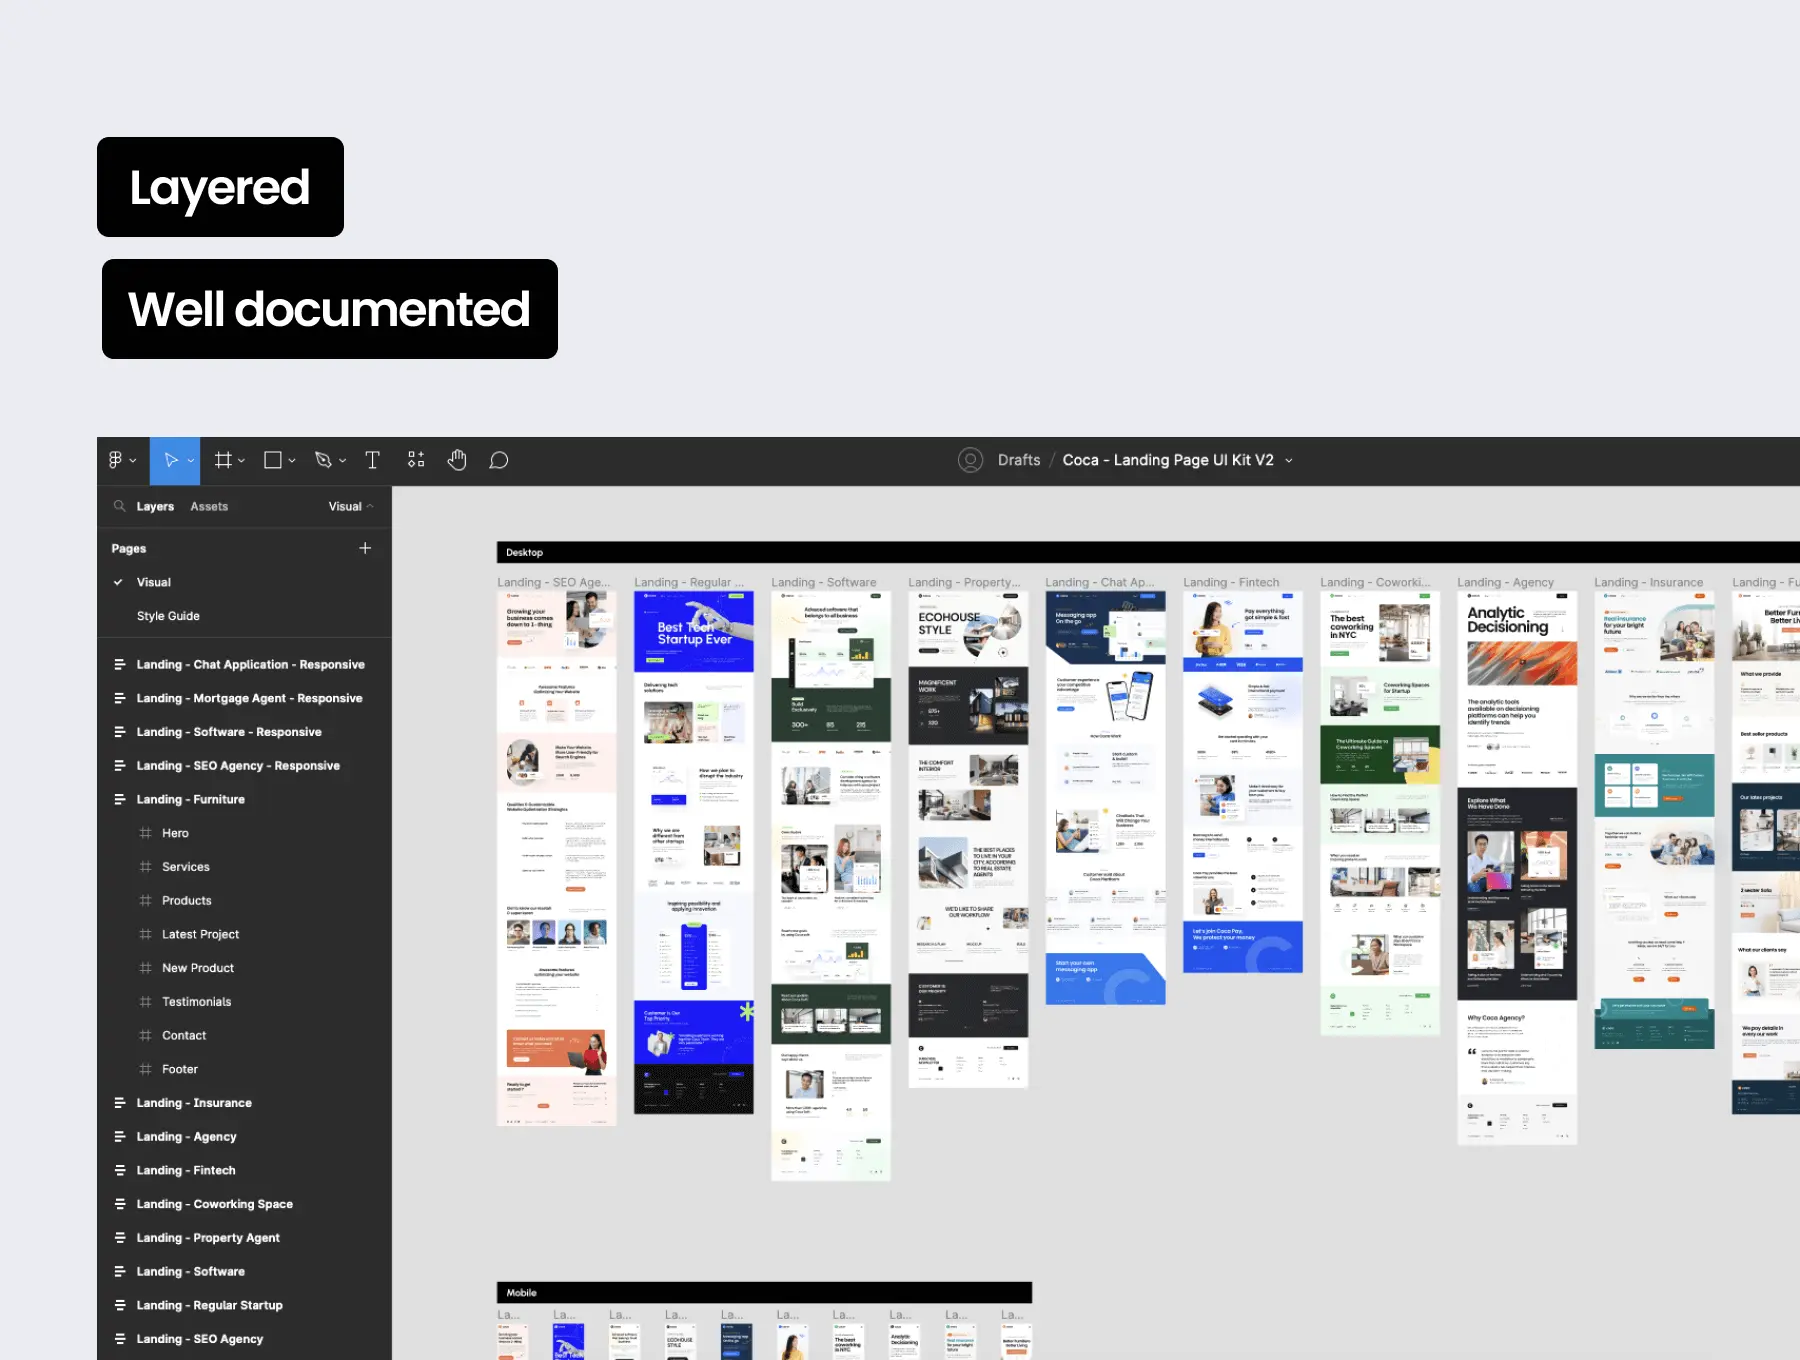1800x1360 pixels.
Task: Switch to the Assets tab
Action: click(209, 507)
